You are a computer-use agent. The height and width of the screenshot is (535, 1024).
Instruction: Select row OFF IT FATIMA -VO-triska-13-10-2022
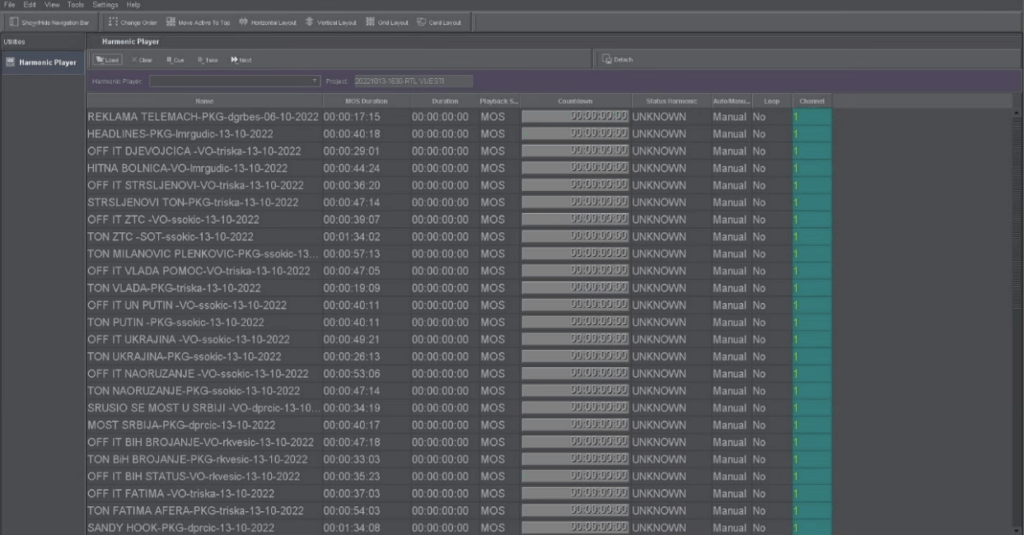[459, 494]
